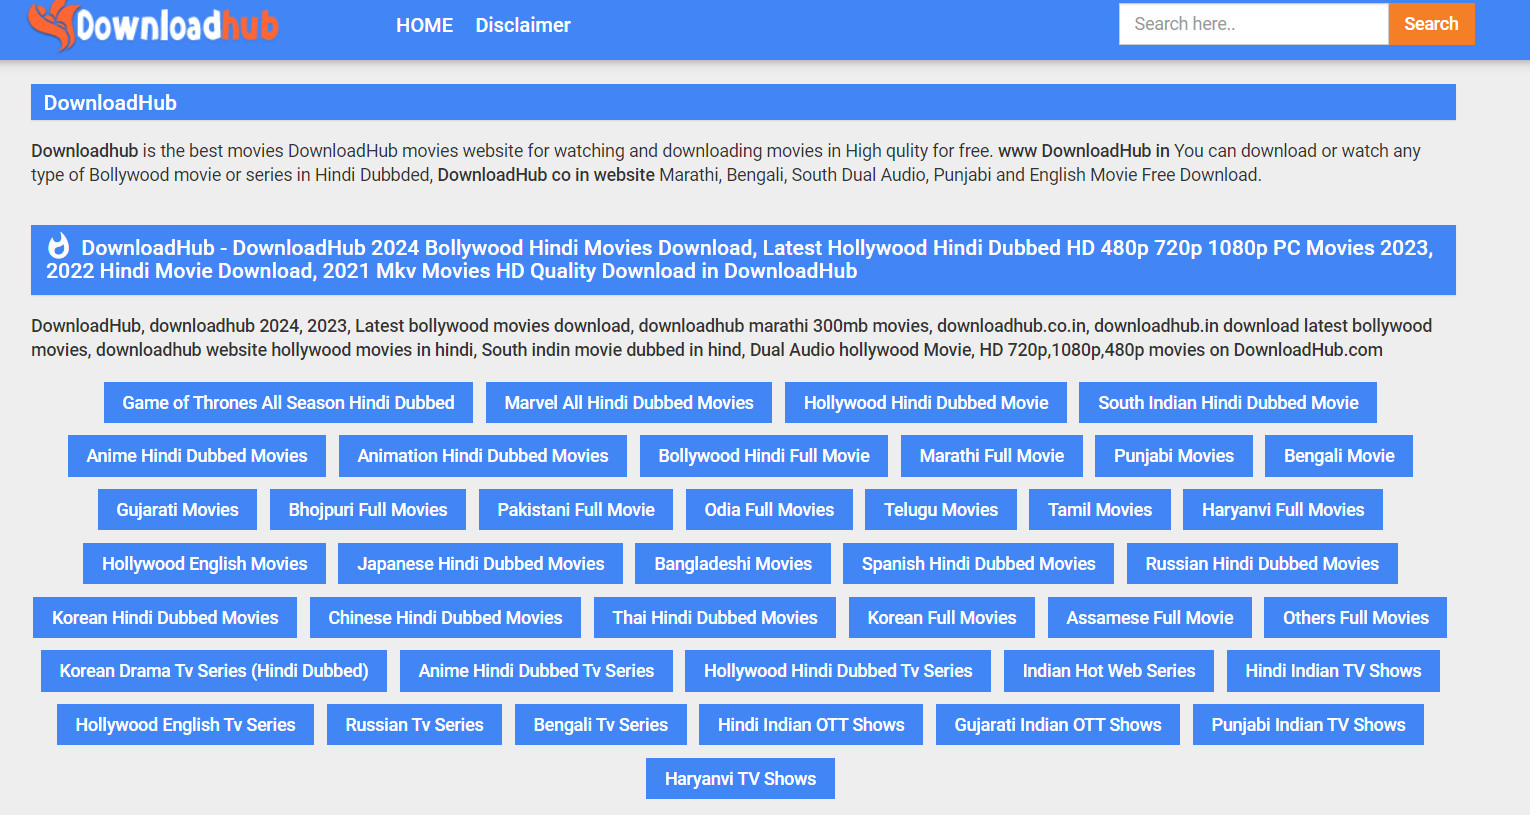This screenshot has width=1530, height=815.
Task: Click Anime Hindi Dubbed Tv Series
Action: coord(536,671)
